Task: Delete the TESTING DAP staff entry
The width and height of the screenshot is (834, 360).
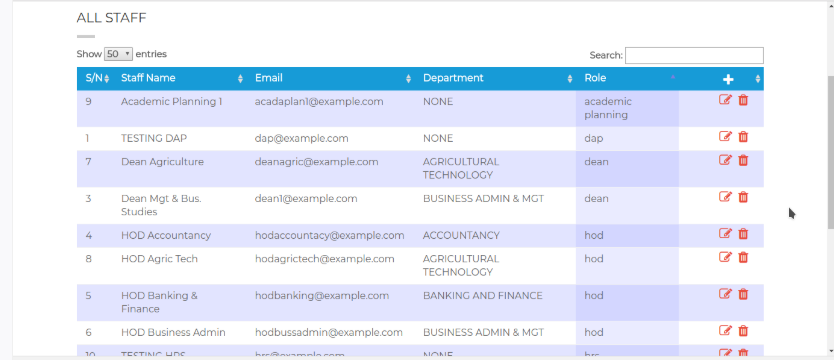Action: pyautogui.click(x=744, y=137)
